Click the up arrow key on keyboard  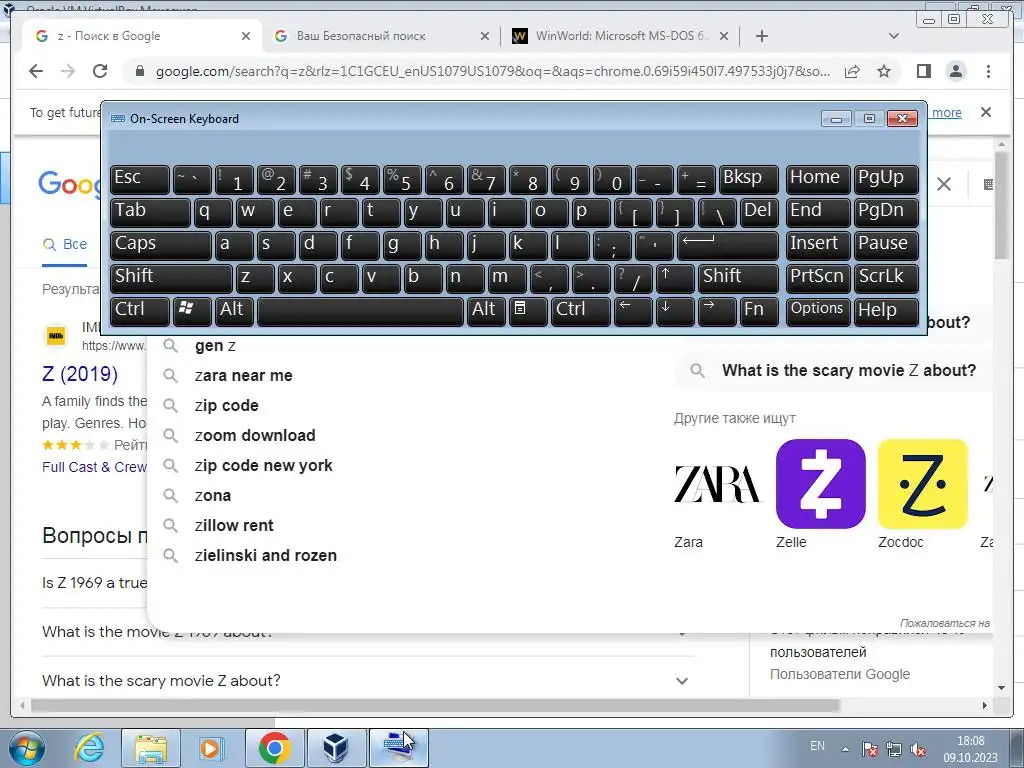(675, 278)
